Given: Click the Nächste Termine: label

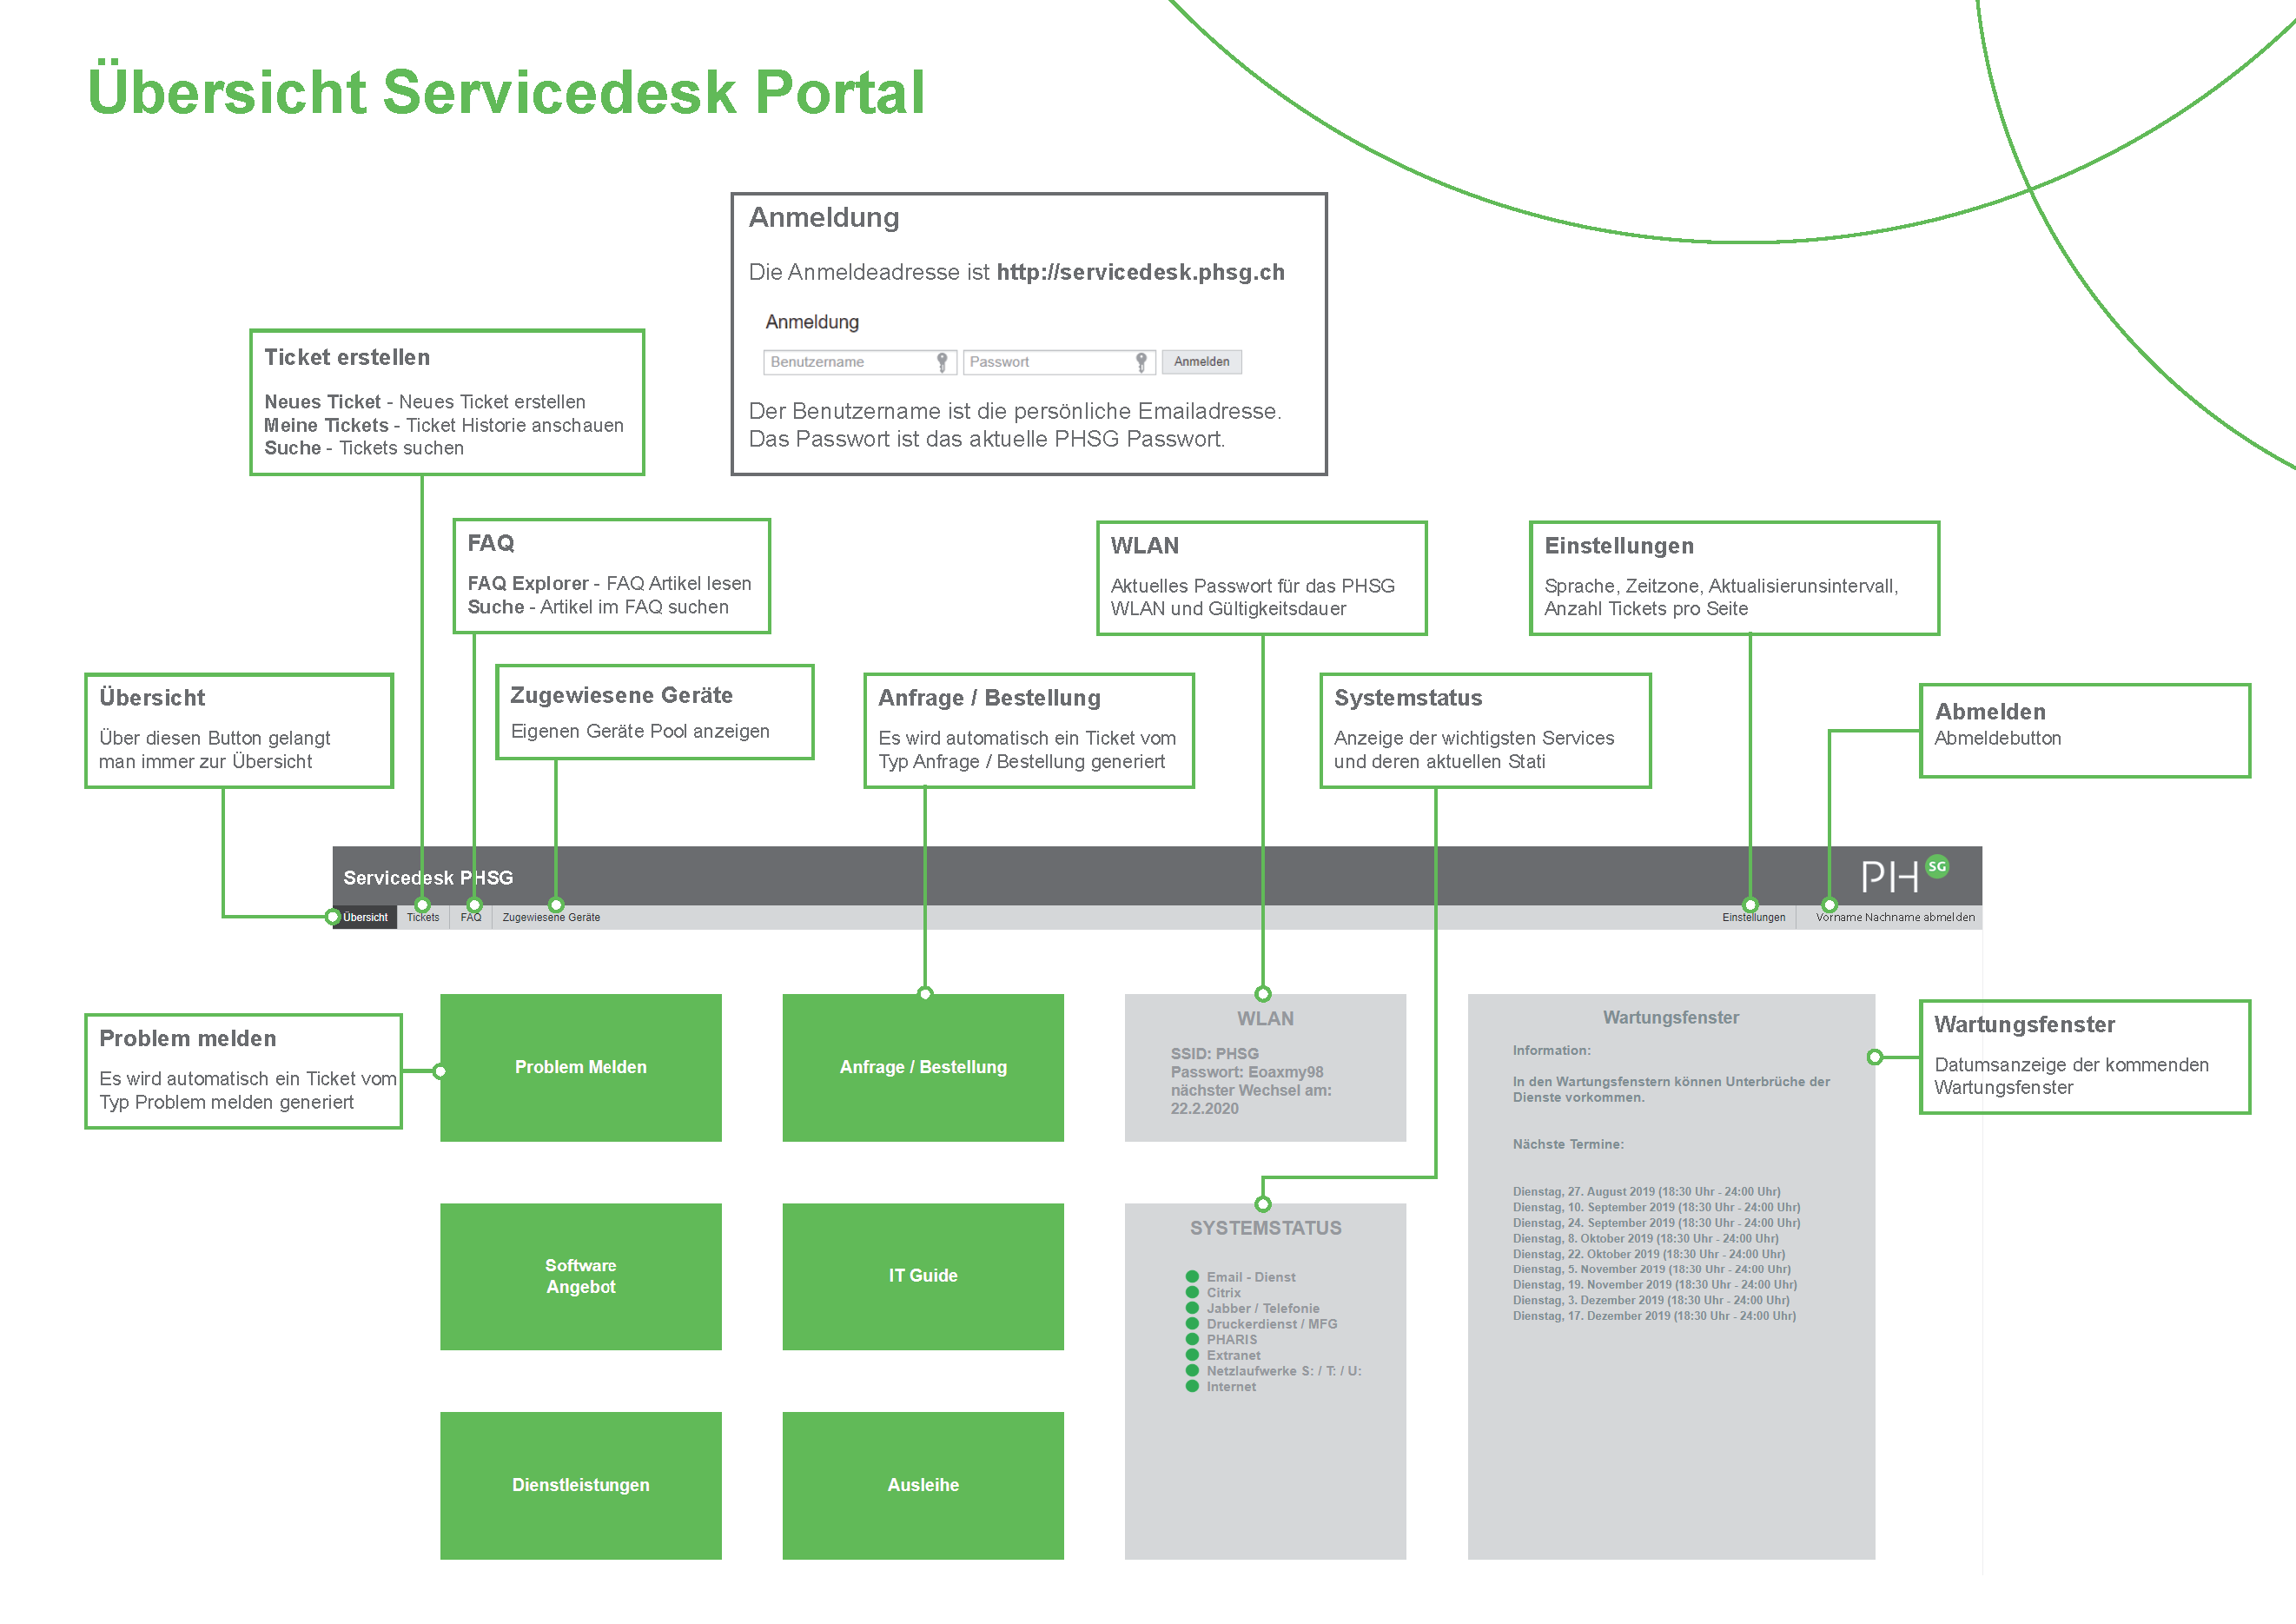Looking at the screenshot, I should [x=1568, y=1144].
